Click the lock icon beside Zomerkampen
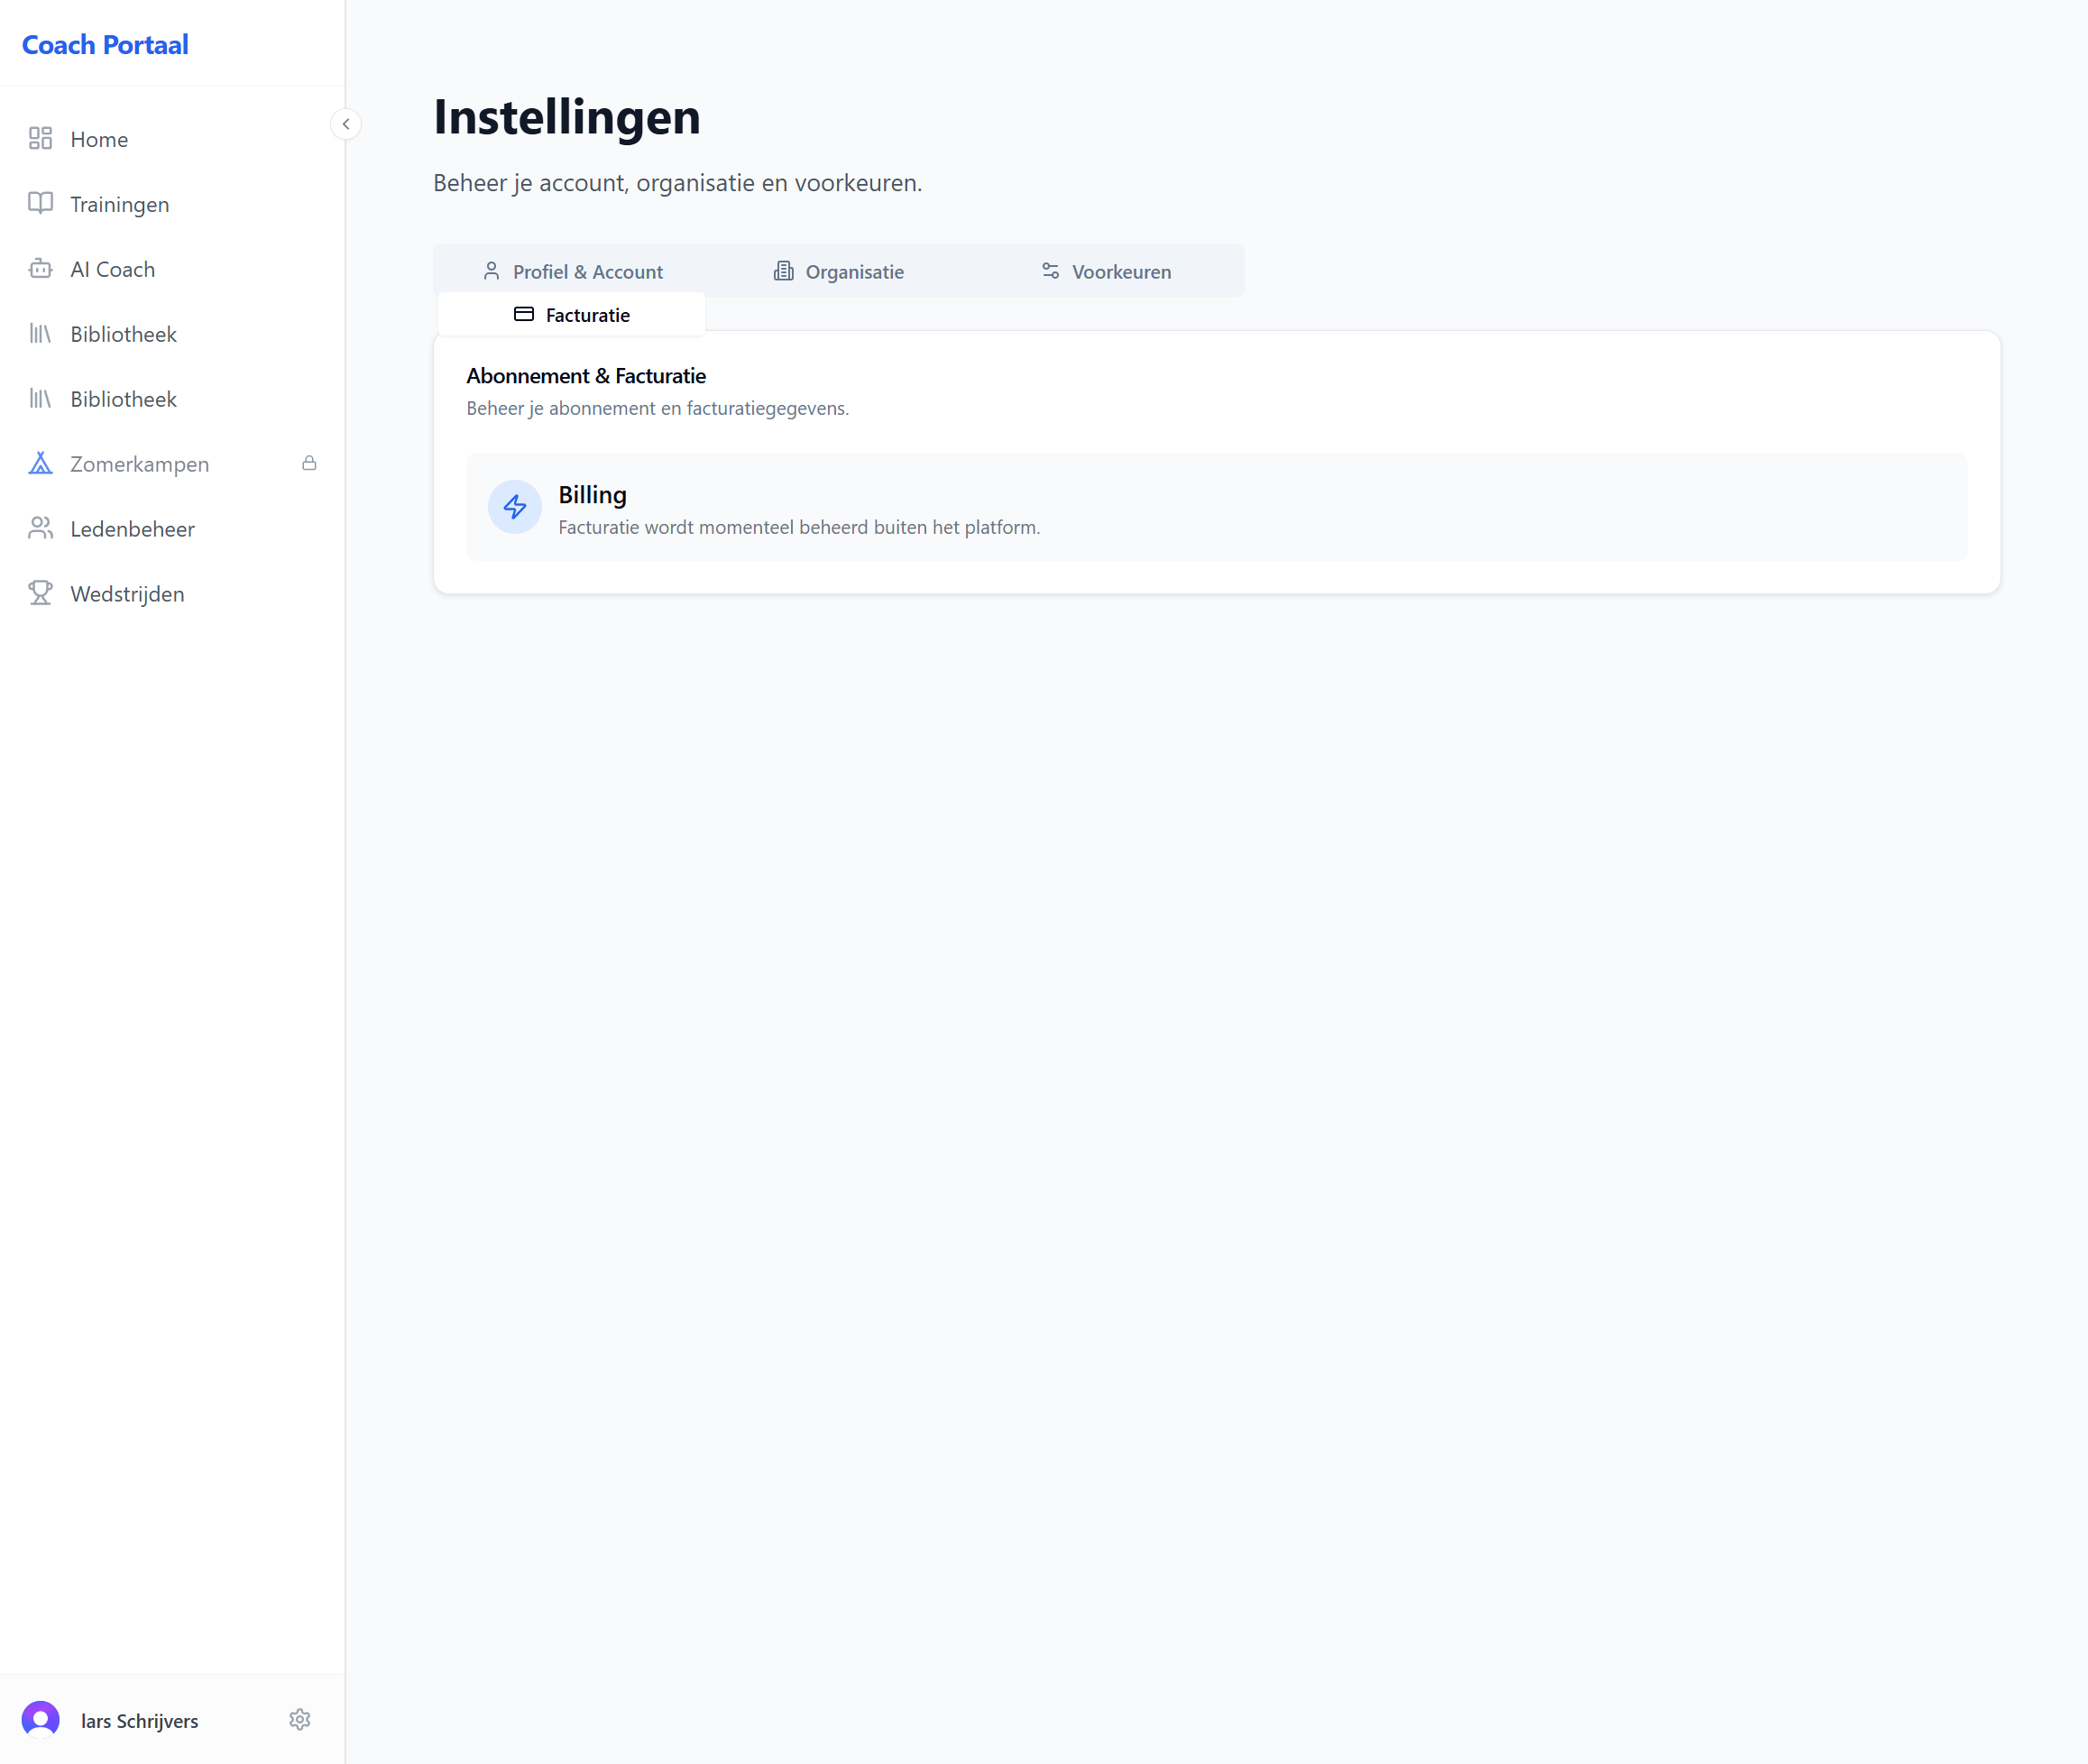The width and height of the screenshot is (2088, 1764). 309,463
